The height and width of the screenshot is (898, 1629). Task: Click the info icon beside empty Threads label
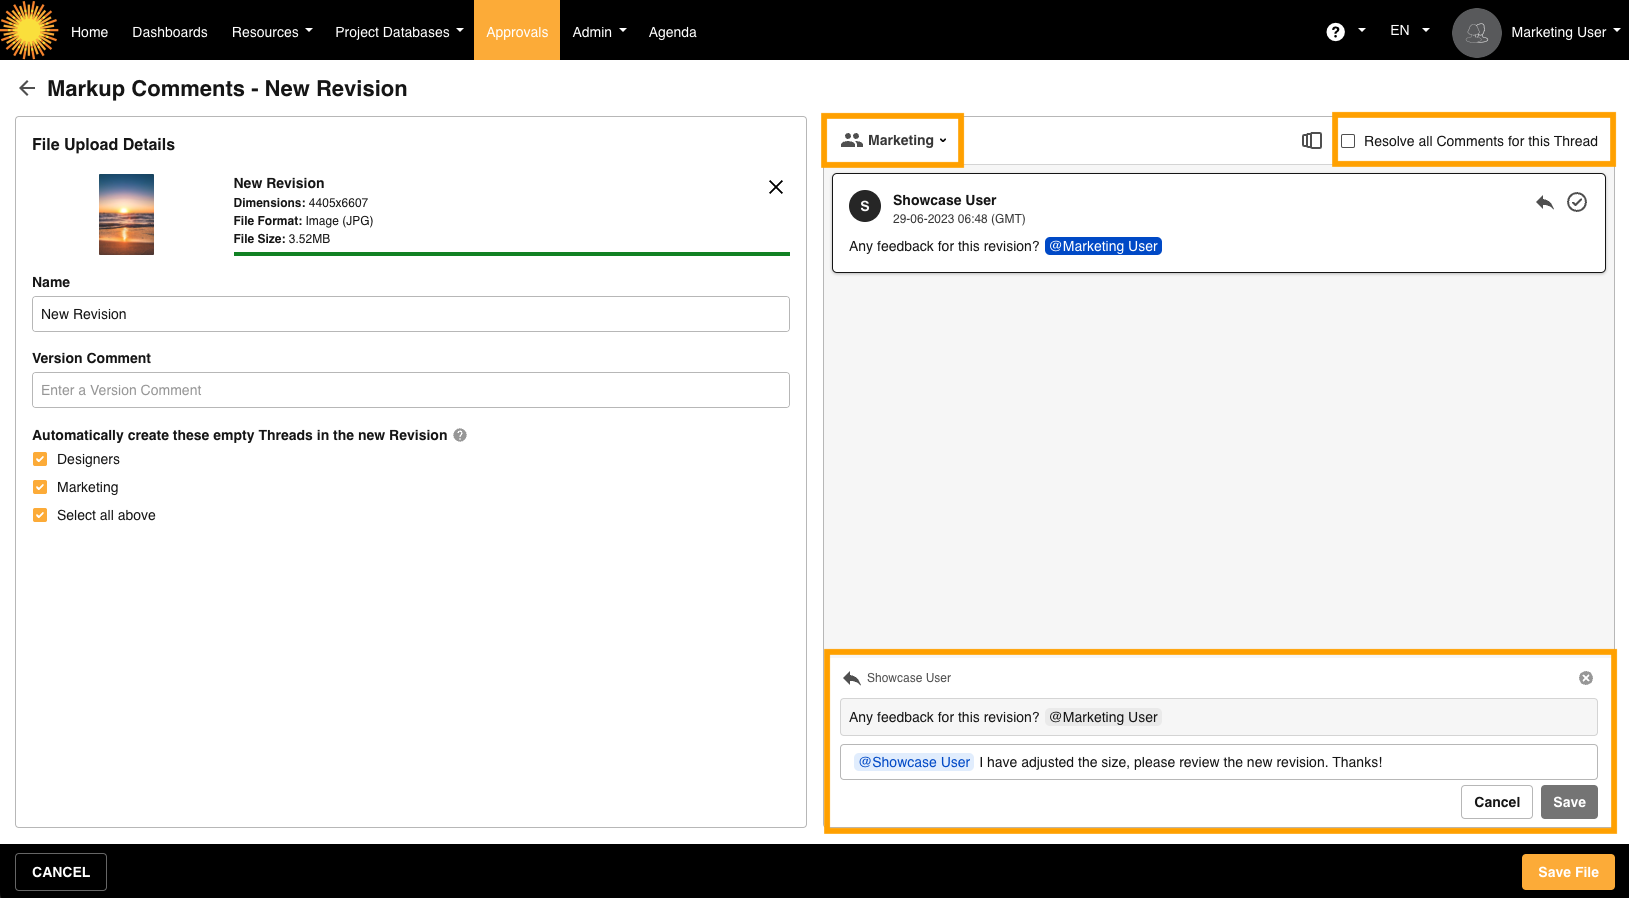(460, 435)
